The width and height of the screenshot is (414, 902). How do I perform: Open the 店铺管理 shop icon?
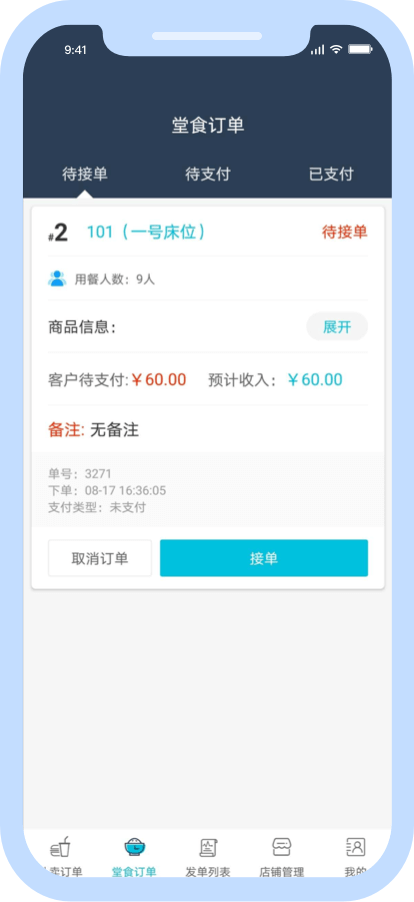[x=282, y=847]
